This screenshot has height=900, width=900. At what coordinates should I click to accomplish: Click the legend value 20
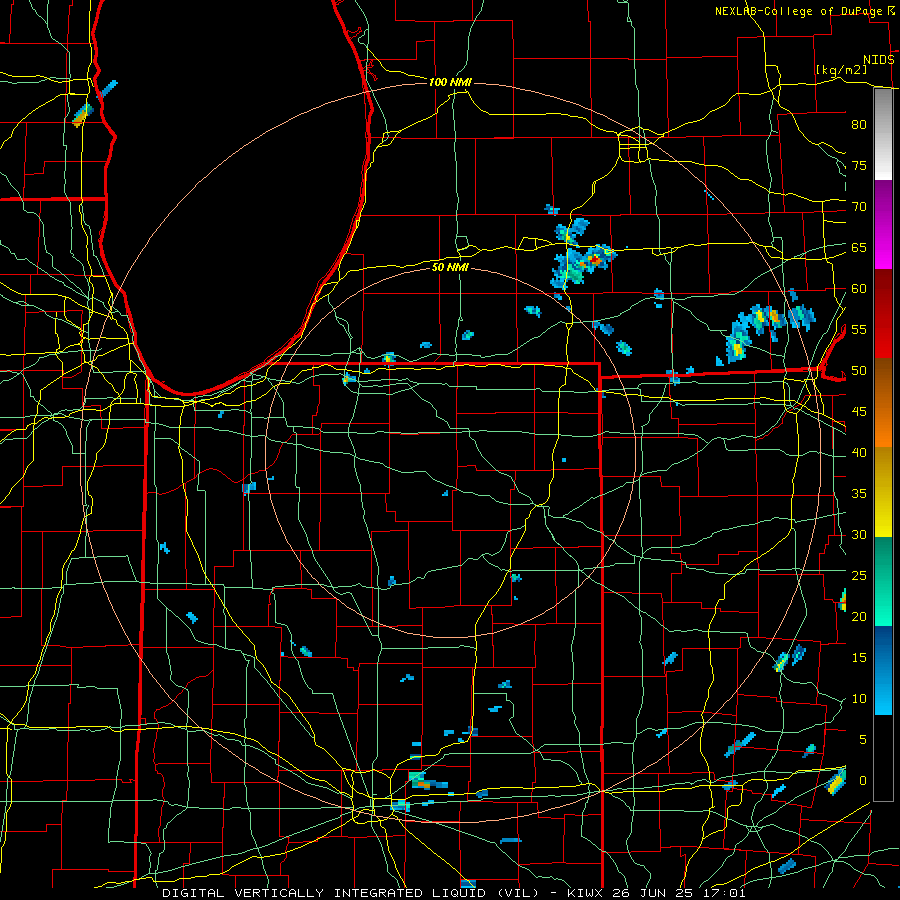tap(859, 617)
